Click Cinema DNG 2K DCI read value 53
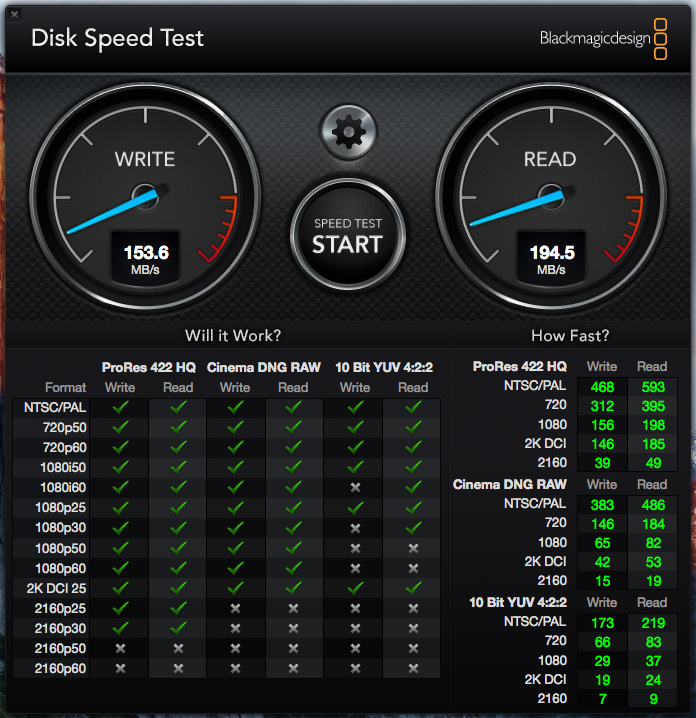The image size is (696, 718). [x=653, y=562]
